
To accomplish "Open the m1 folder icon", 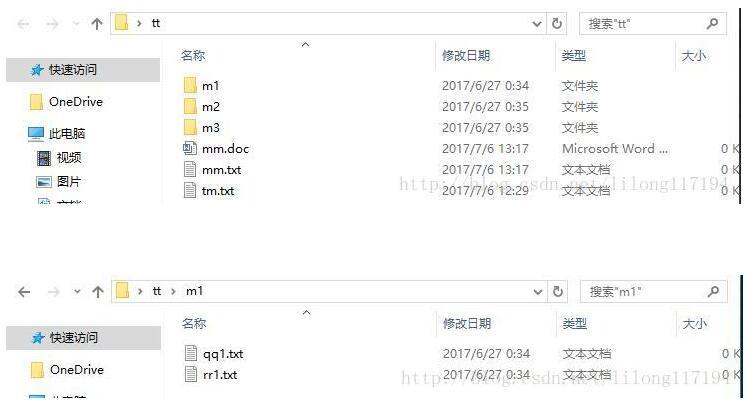I will click(190, 86).
